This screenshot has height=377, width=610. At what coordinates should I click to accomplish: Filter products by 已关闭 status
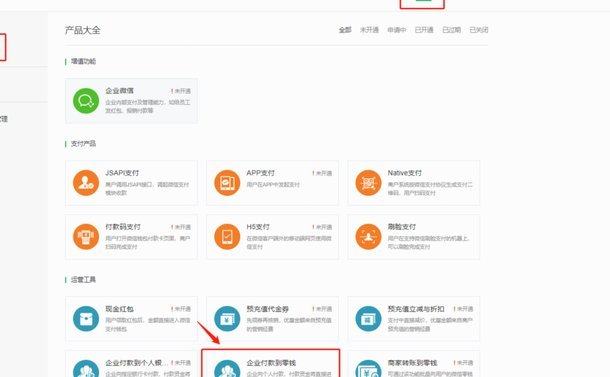pos(479,30)
